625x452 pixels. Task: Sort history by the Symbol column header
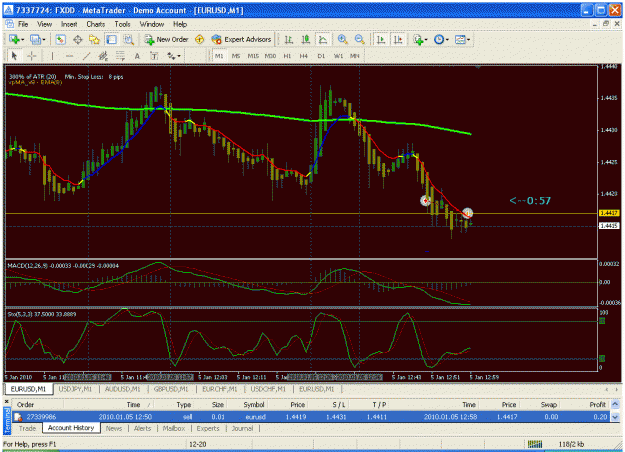254,405
